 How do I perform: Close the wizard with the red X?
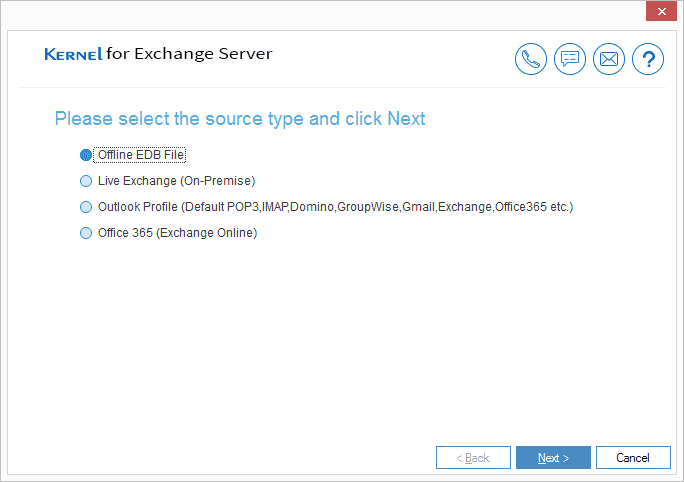(661, 11)
